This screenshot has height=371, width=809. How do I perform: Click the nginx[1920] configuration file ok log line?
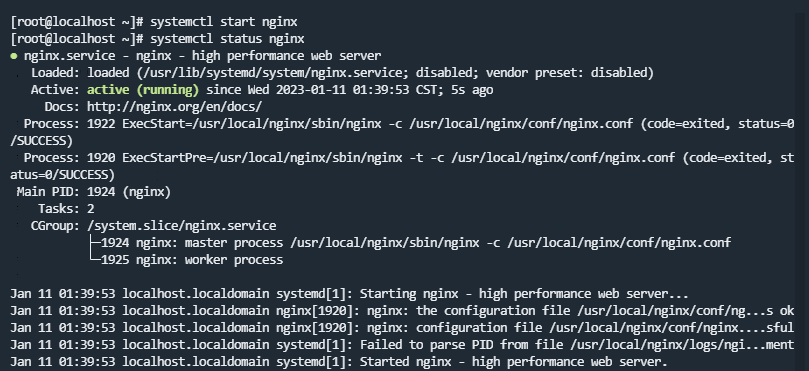coord(402,311)
